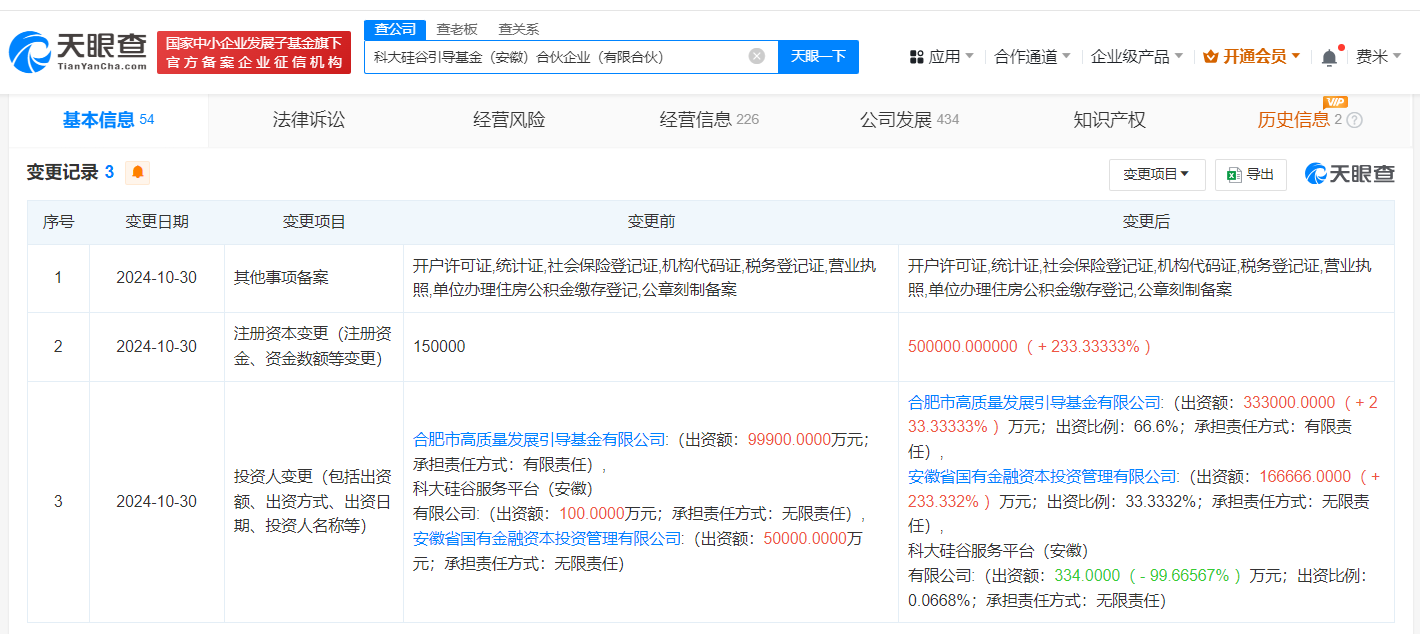This screenshot has width=1420, height=634.
Task: Click the 变更后 column header
Action: (1146, 222)
